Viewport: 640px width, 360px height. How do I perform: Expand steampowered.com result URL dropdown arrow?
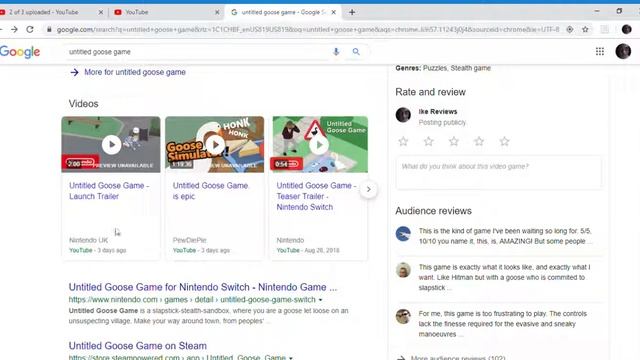pos(291,358)
